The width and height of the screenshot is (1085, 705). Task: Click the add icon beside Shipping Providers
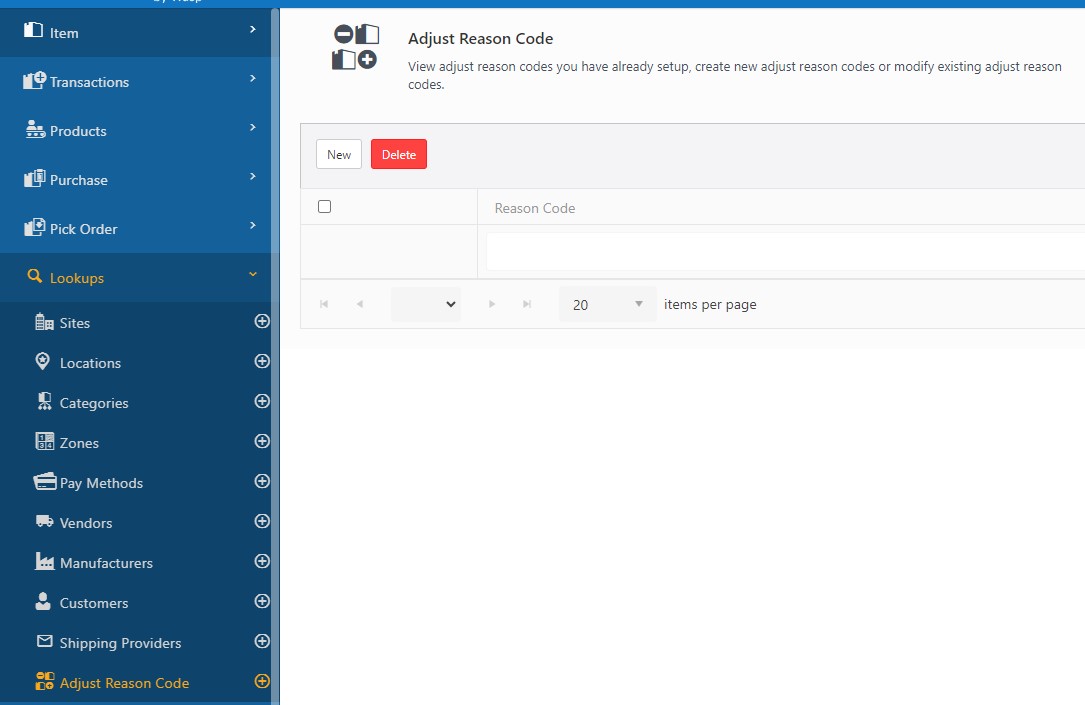point(262,642)
